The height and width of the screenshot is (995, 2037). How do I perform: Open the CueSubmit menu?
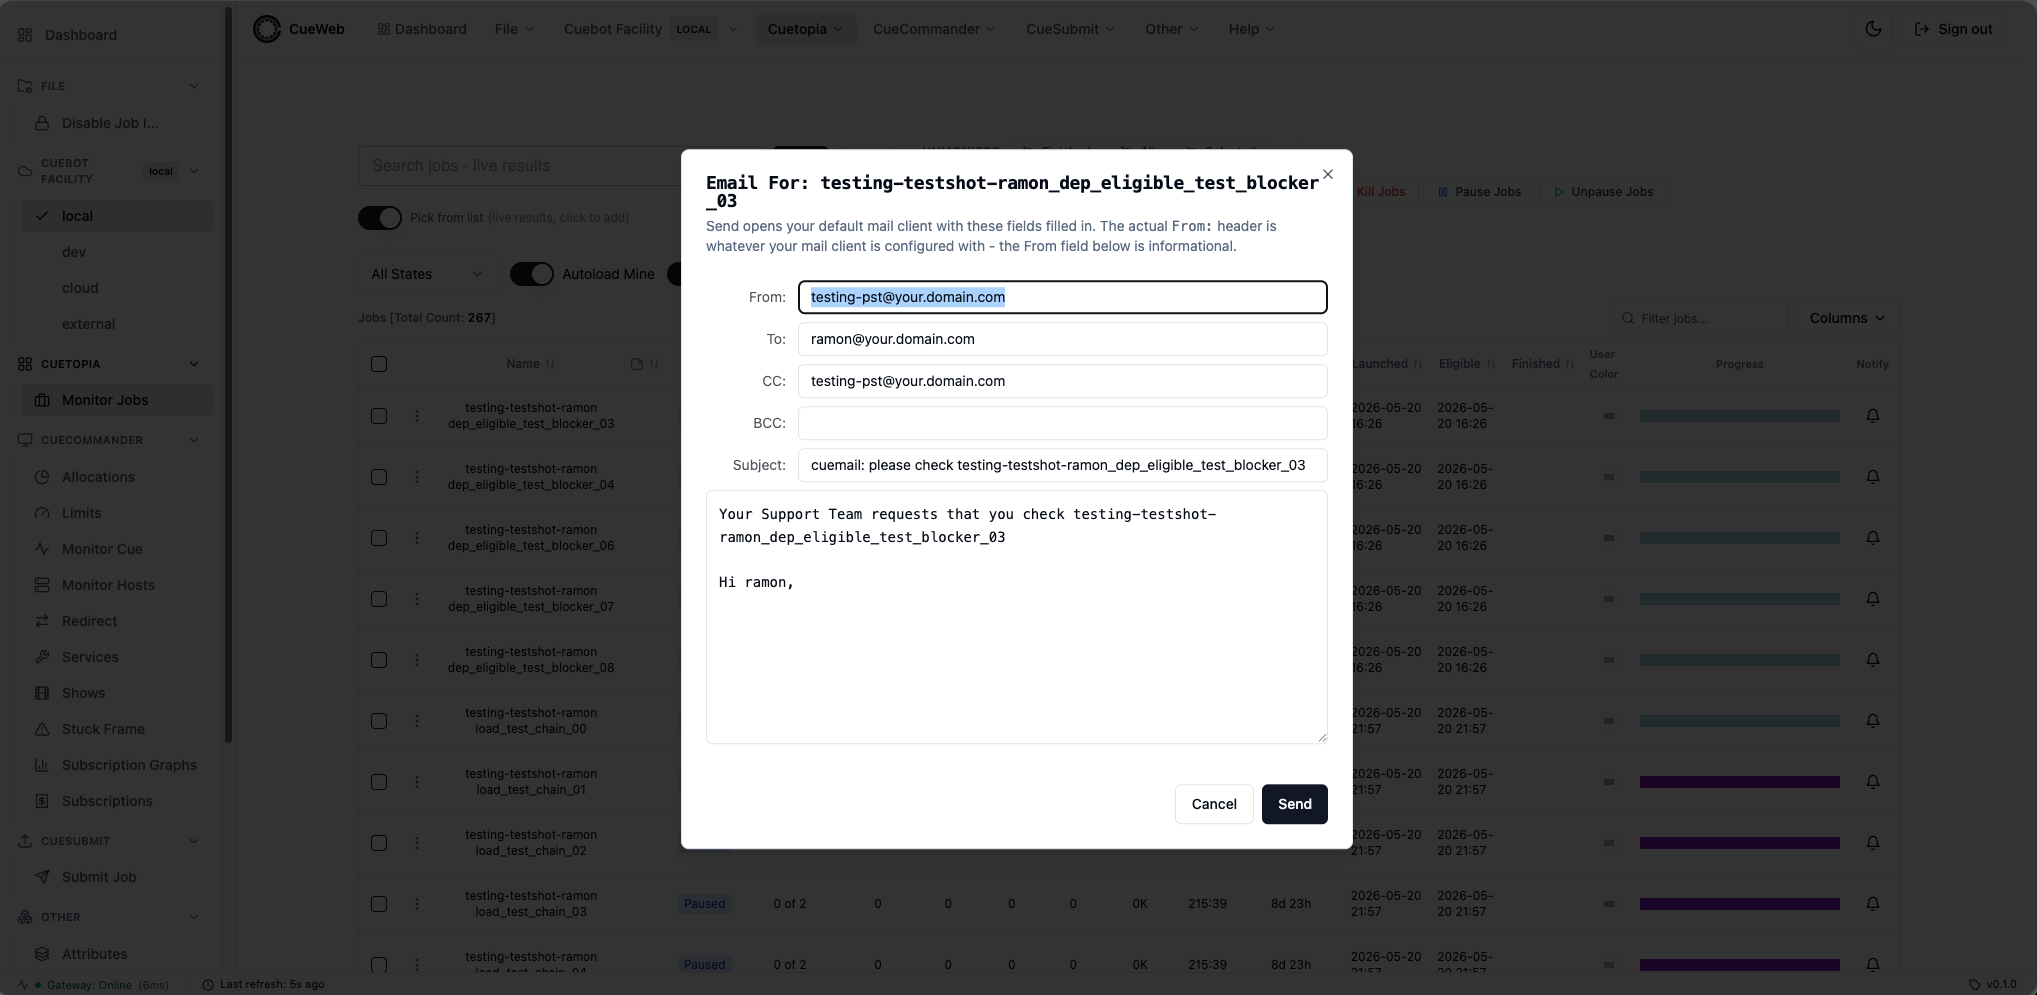click(x=1070, y=29)
